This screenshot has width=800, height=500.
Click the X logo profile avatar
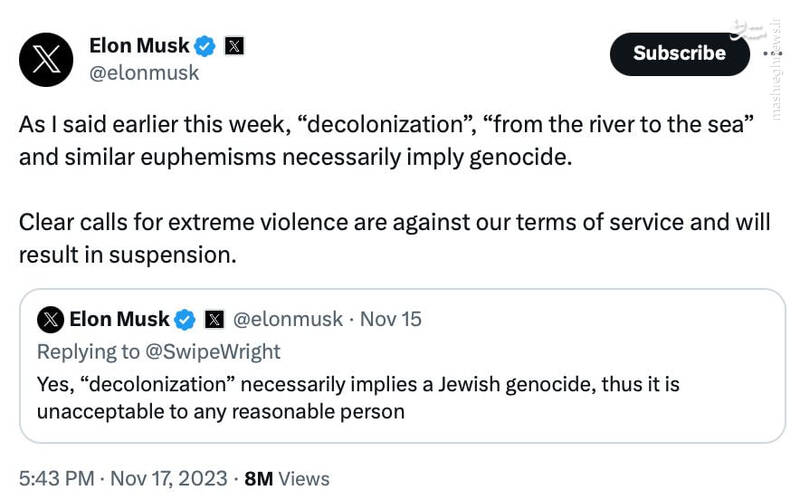click(x=46, y=59)
